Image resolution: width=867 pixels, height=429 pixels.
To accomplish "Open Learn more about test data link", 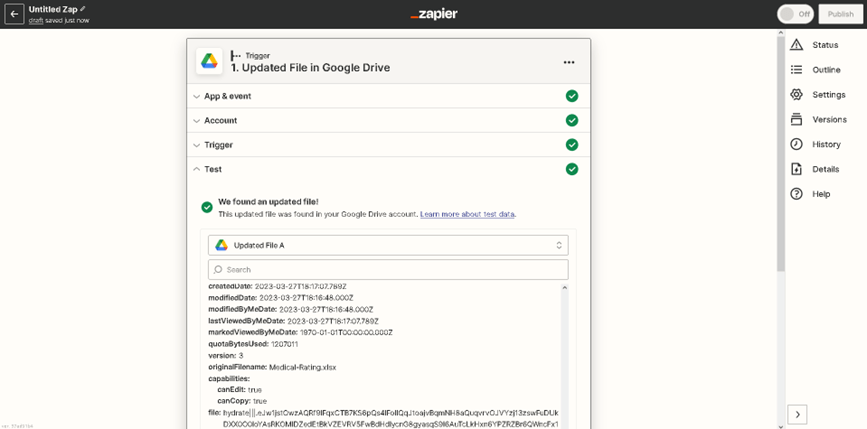I will coord(468,214).
